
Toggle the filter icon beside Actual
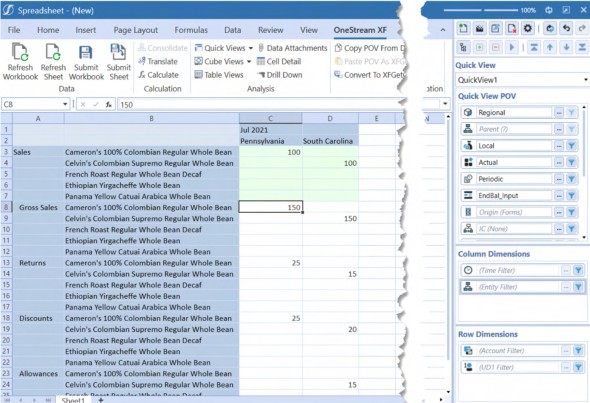pyautogui.click(x=572, y=163)
